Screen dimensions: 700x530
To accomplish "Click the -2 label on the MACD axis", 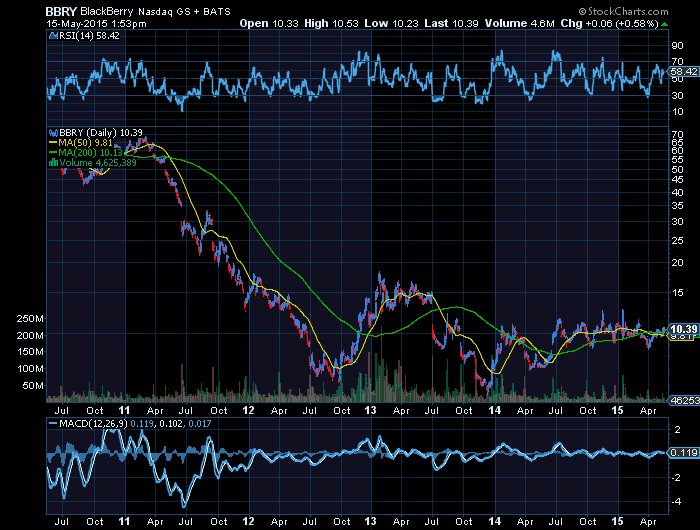I will 676,478.
